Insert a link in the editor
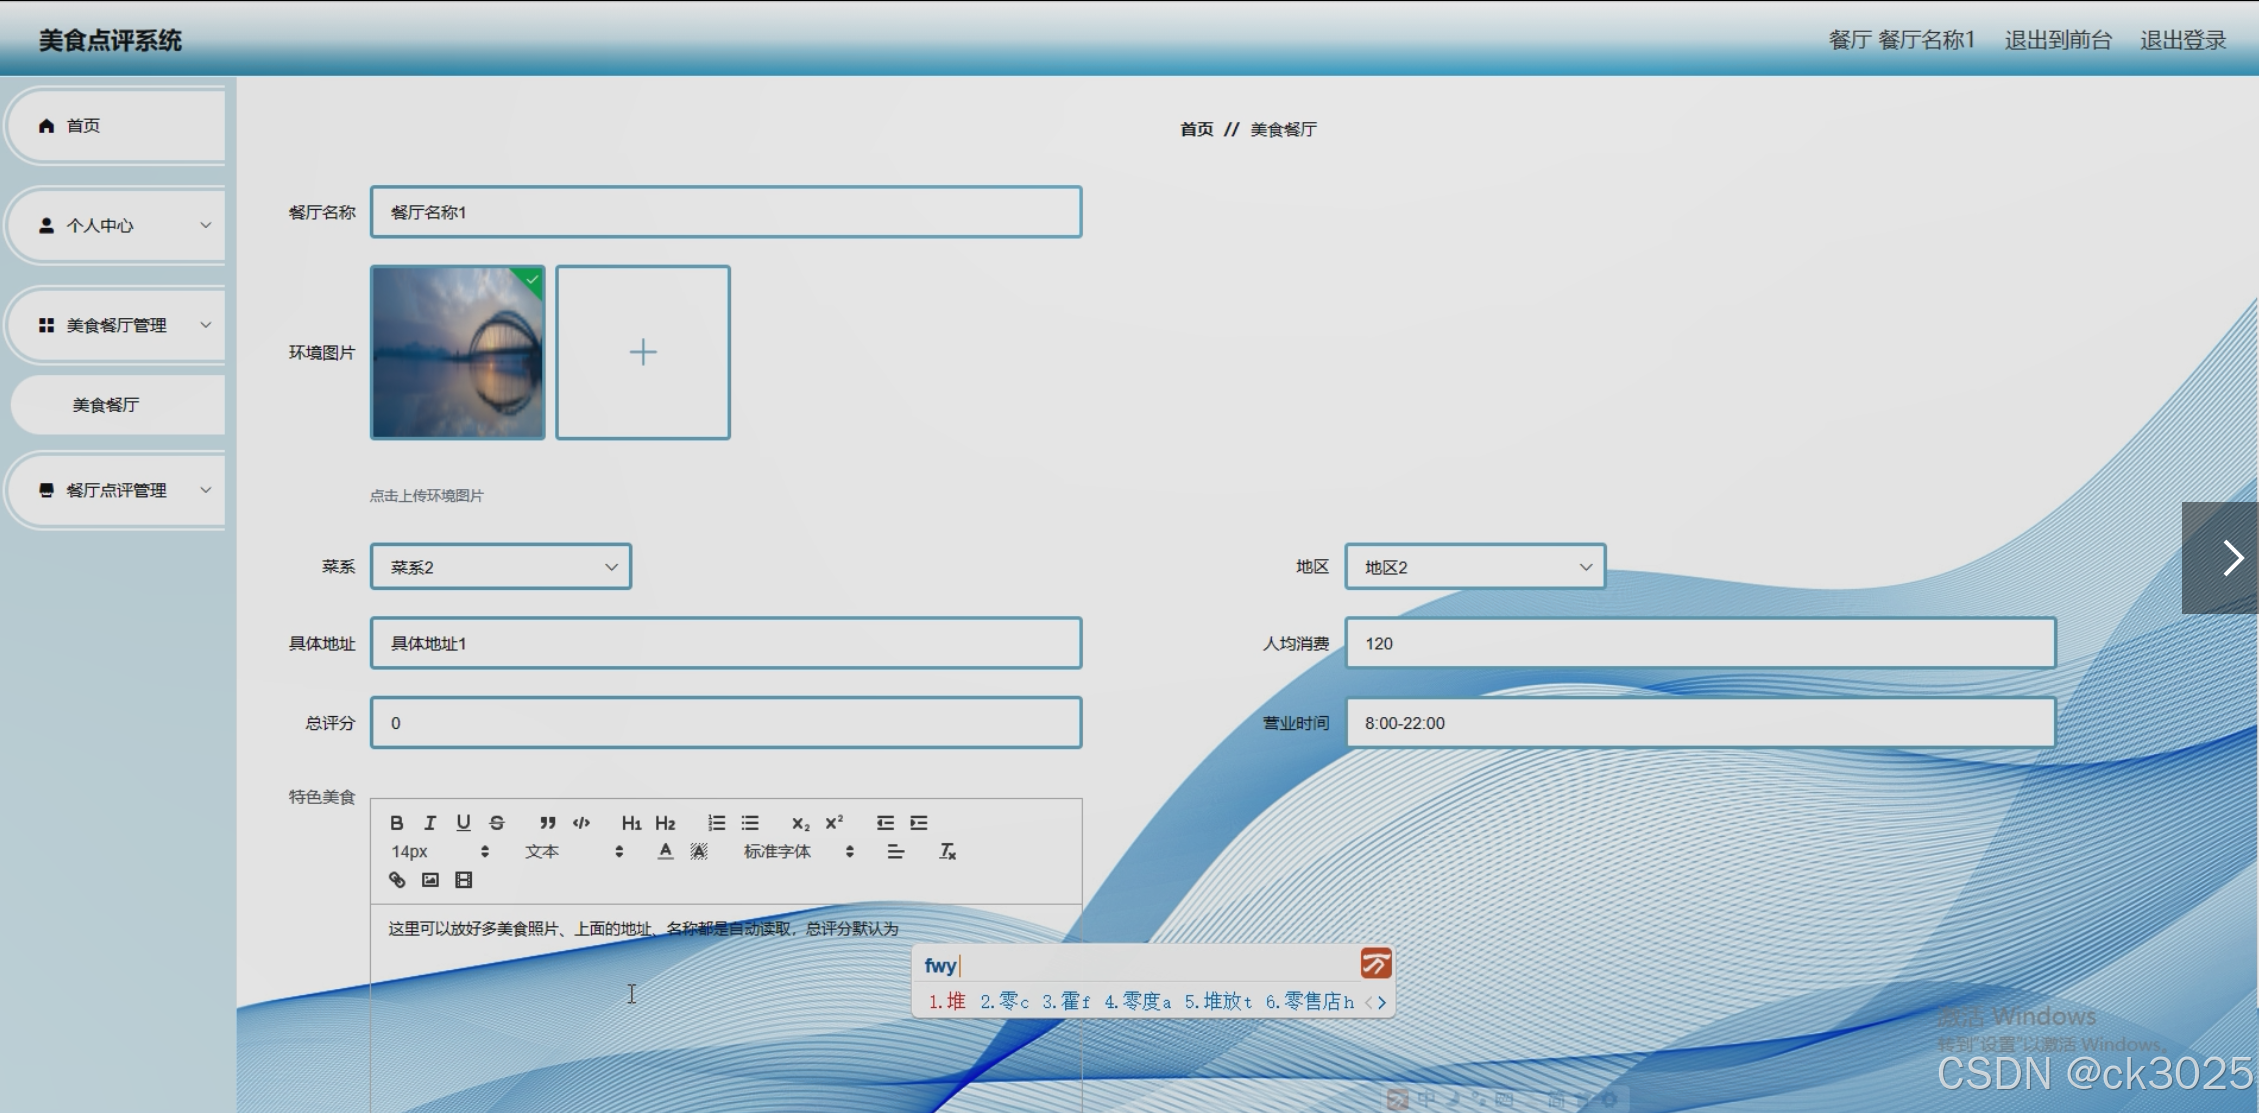Image resolution: width=2259 pixels, height=1113 pixels. [397, 880]
